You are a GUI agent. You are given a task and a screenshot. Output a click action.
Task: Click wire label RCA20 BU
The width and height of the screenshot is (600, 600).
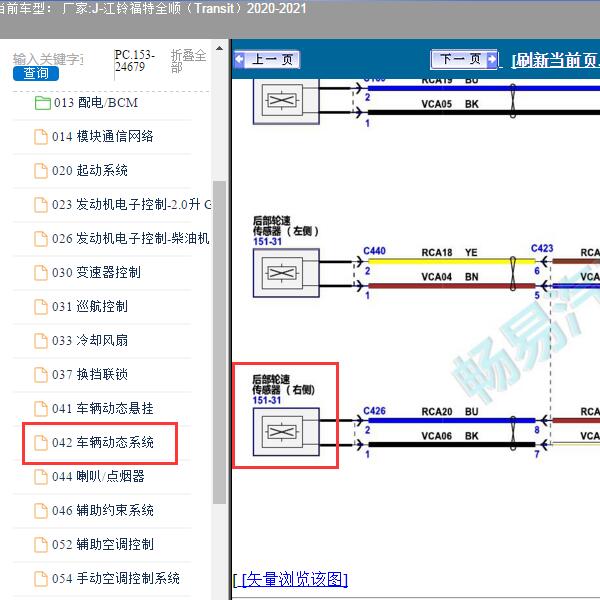point(450,412)
